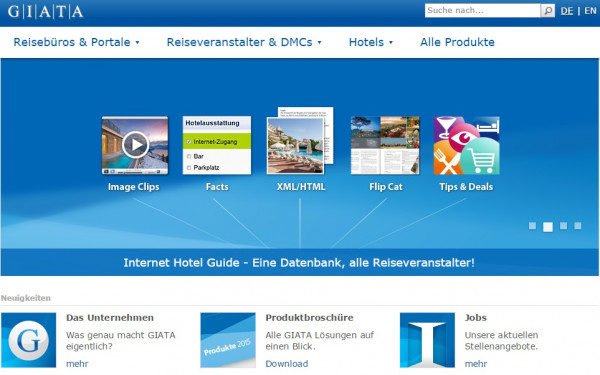Go to Alle Produkte
600x375 pixels.
(x=457, y=42)
